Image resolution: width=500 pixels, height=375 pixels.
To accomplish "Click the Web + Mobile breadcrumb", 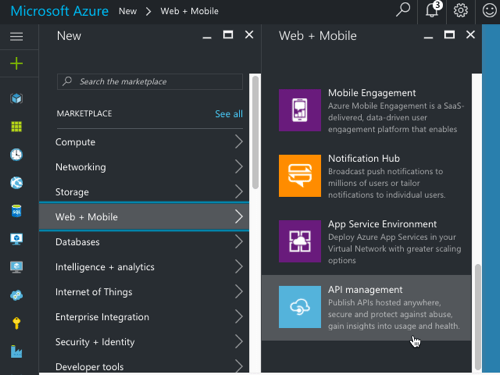I will point(189,11).
